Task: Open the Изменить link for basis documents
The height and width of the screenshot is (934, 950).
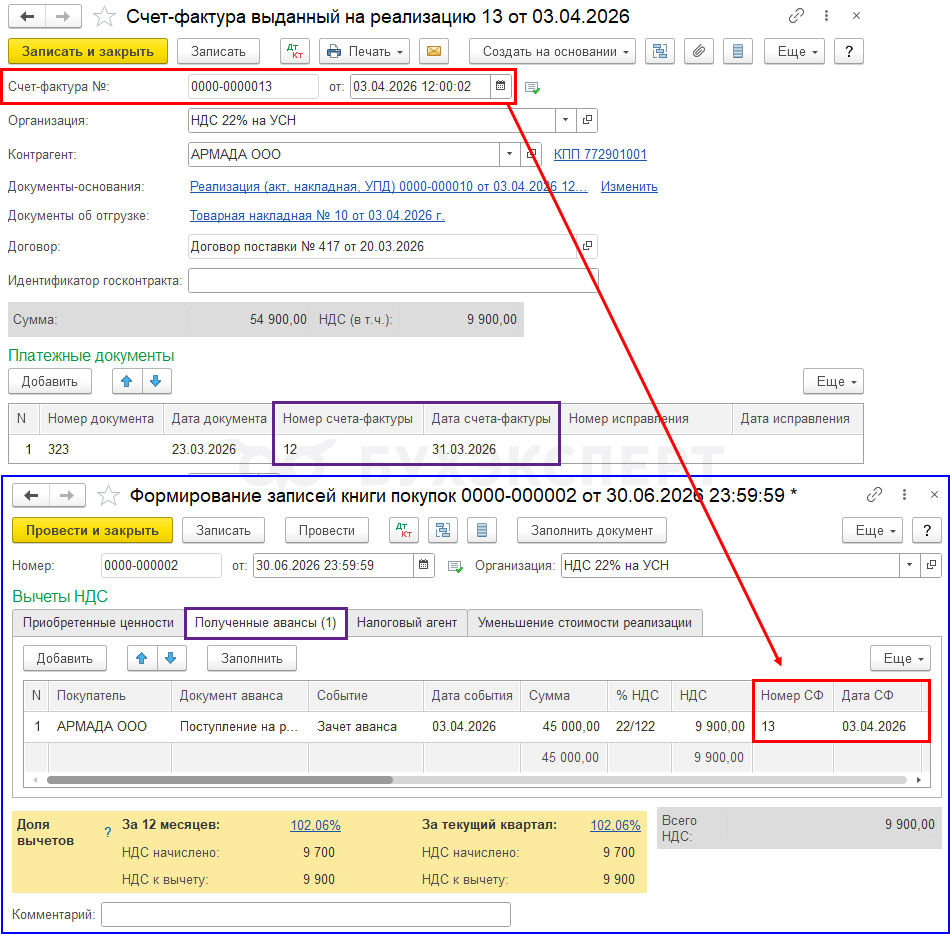Action: (x=629, y=187)
